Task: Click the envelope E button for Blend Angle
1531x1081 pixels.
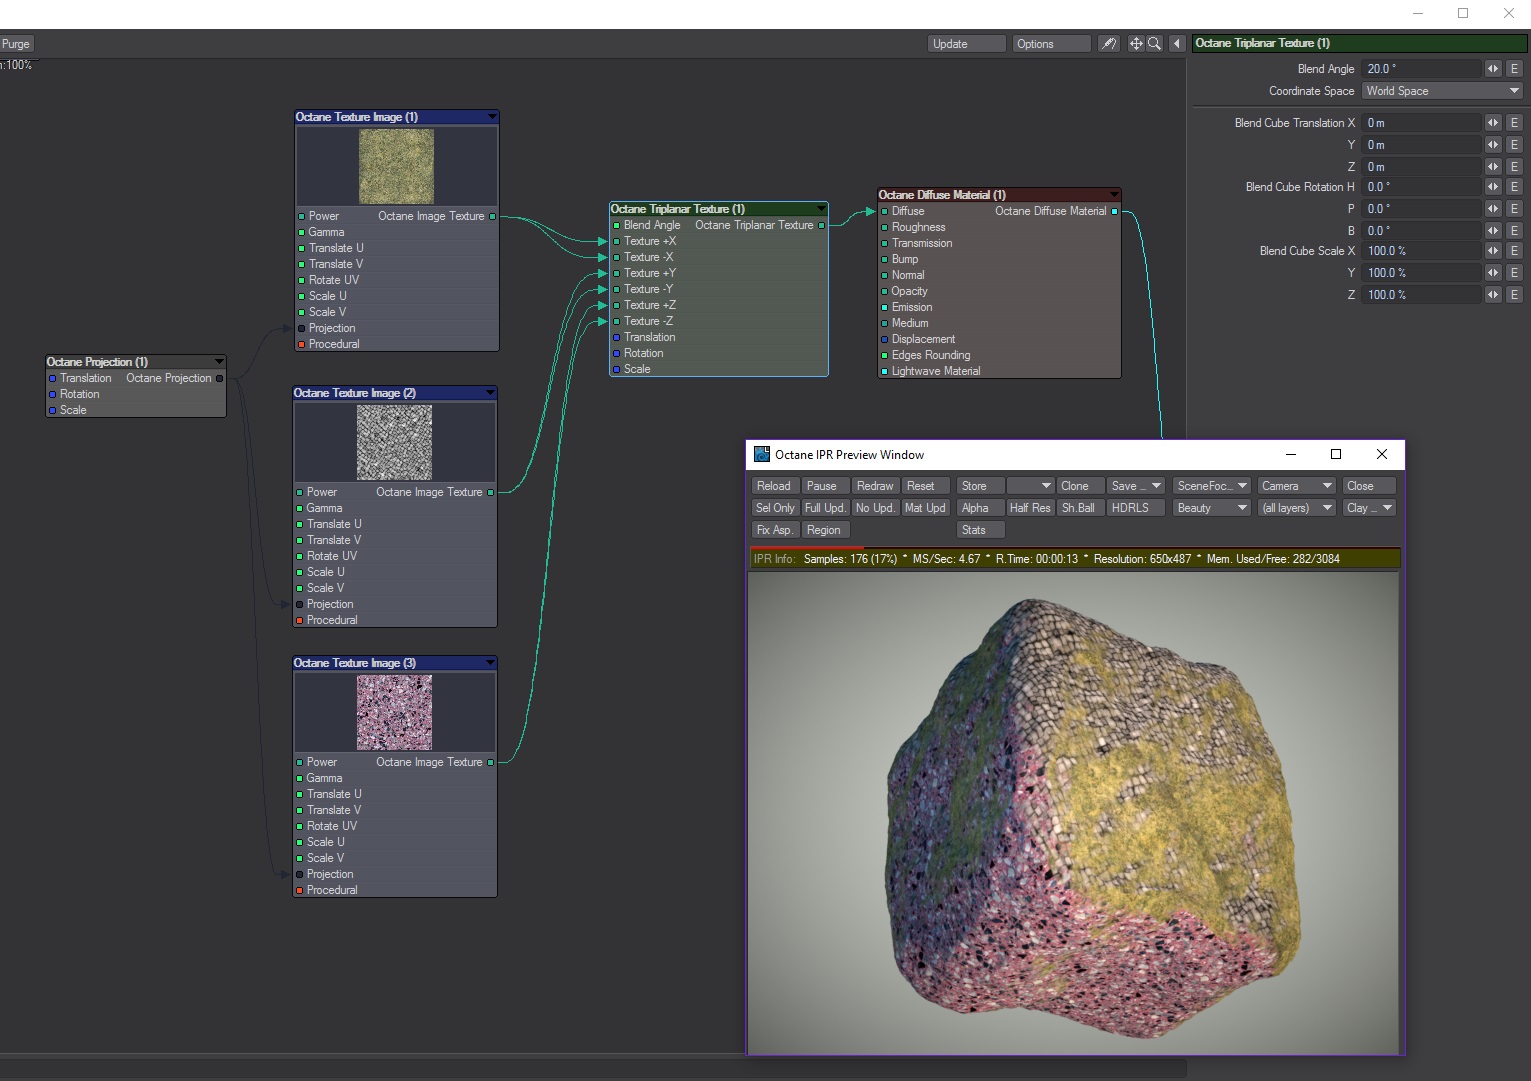Action: 1514,69
